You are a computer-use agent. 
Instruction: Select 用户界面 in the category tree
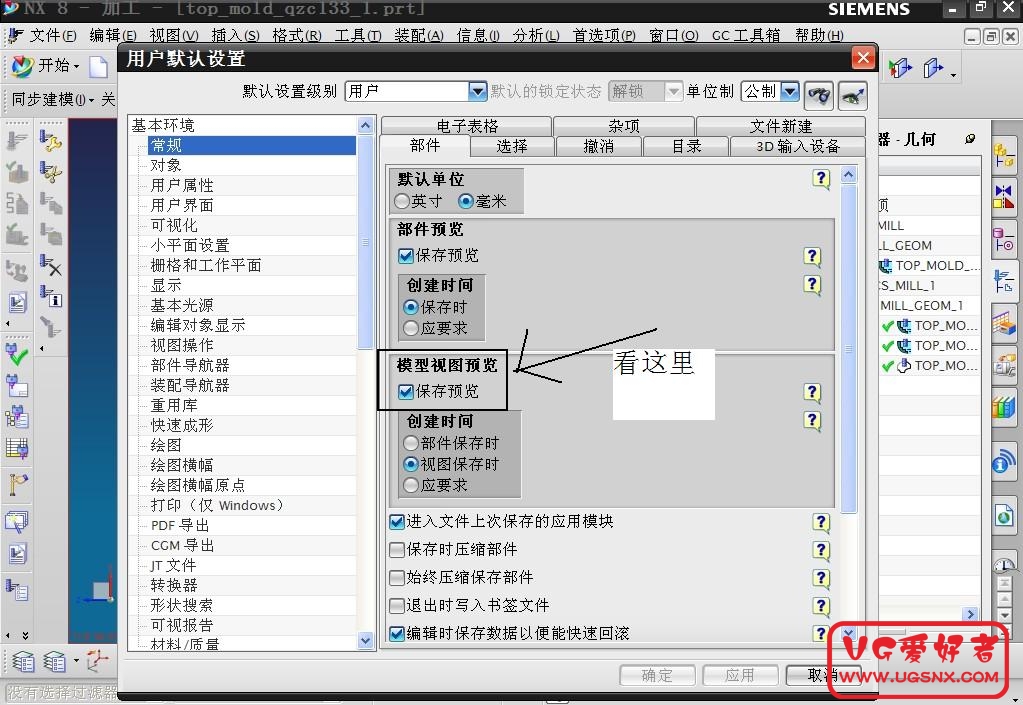tap(182, 205)
